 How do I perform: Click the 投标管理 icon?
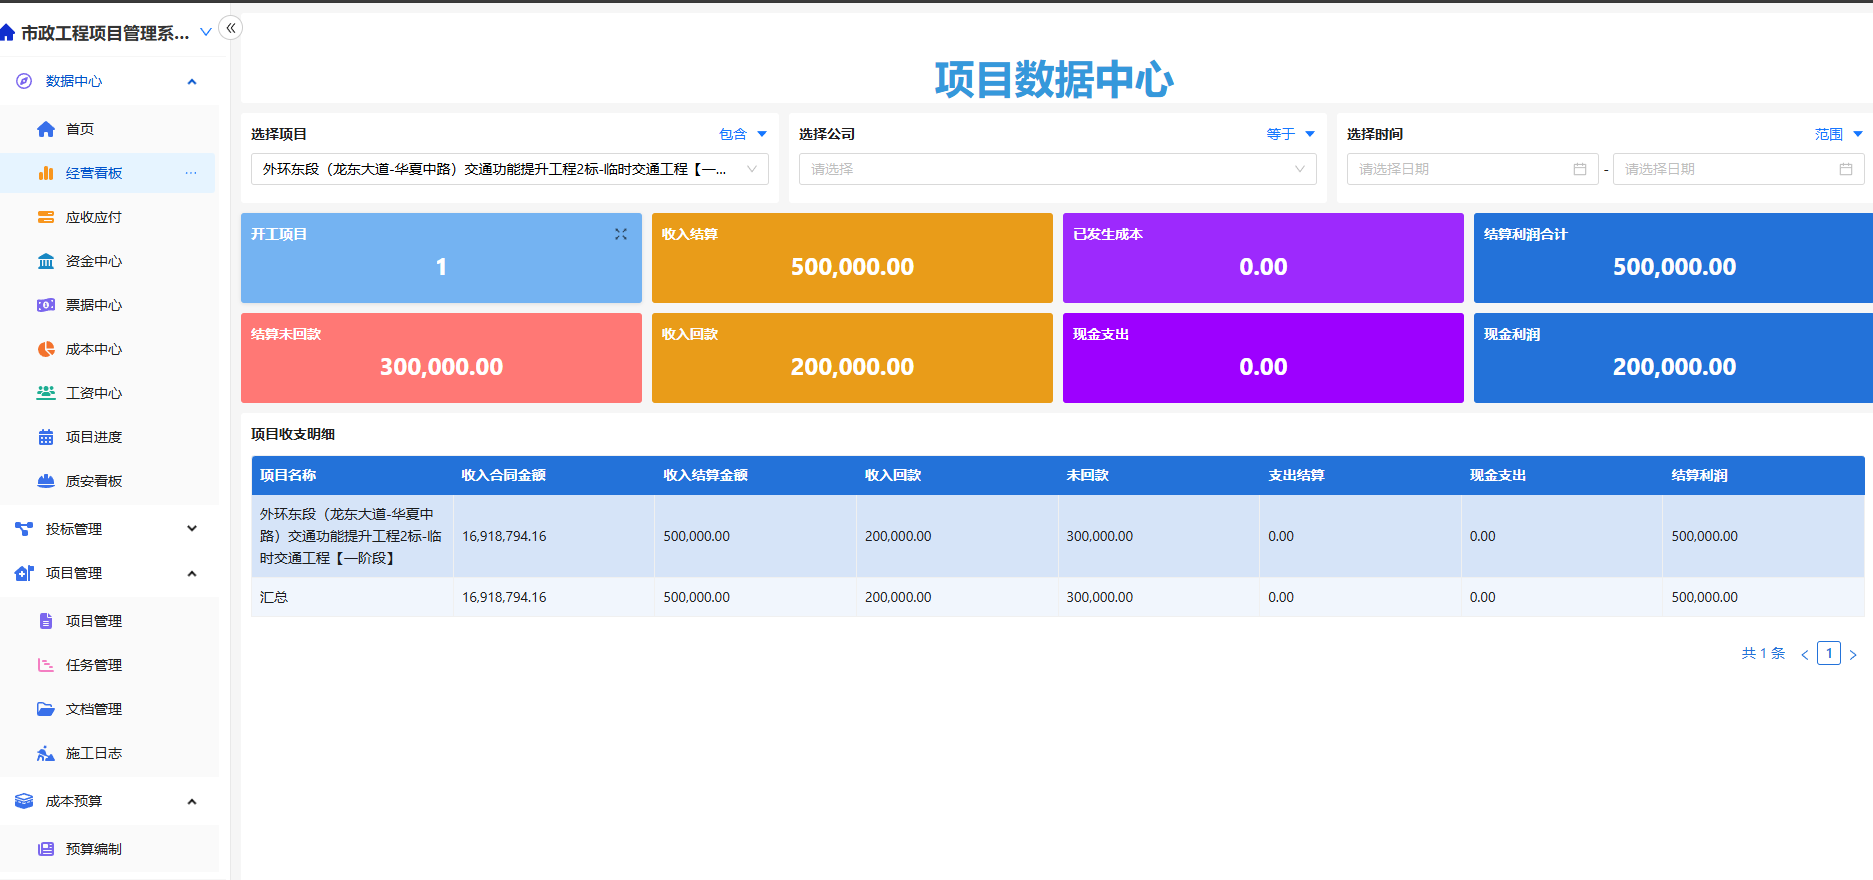pyautogui.click(x=24, y=529)
